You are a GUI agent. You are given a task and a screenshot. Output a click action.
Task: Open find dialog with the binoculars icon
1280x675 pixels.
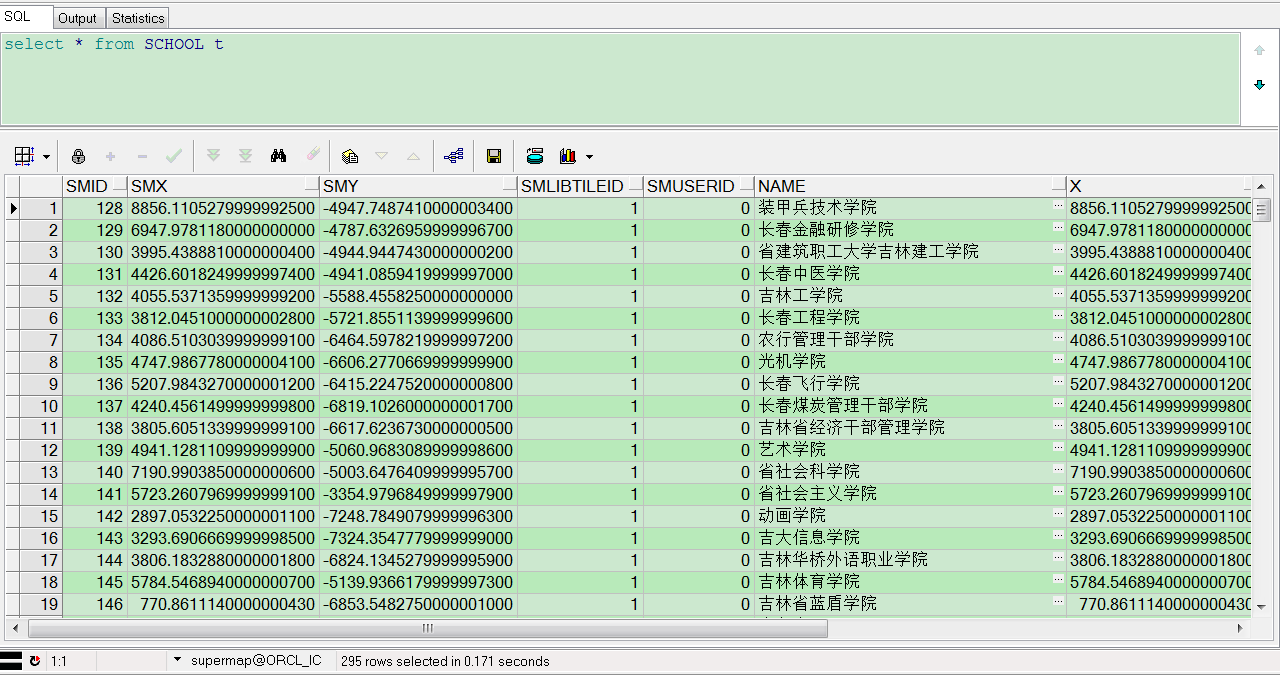click(277, 156)
